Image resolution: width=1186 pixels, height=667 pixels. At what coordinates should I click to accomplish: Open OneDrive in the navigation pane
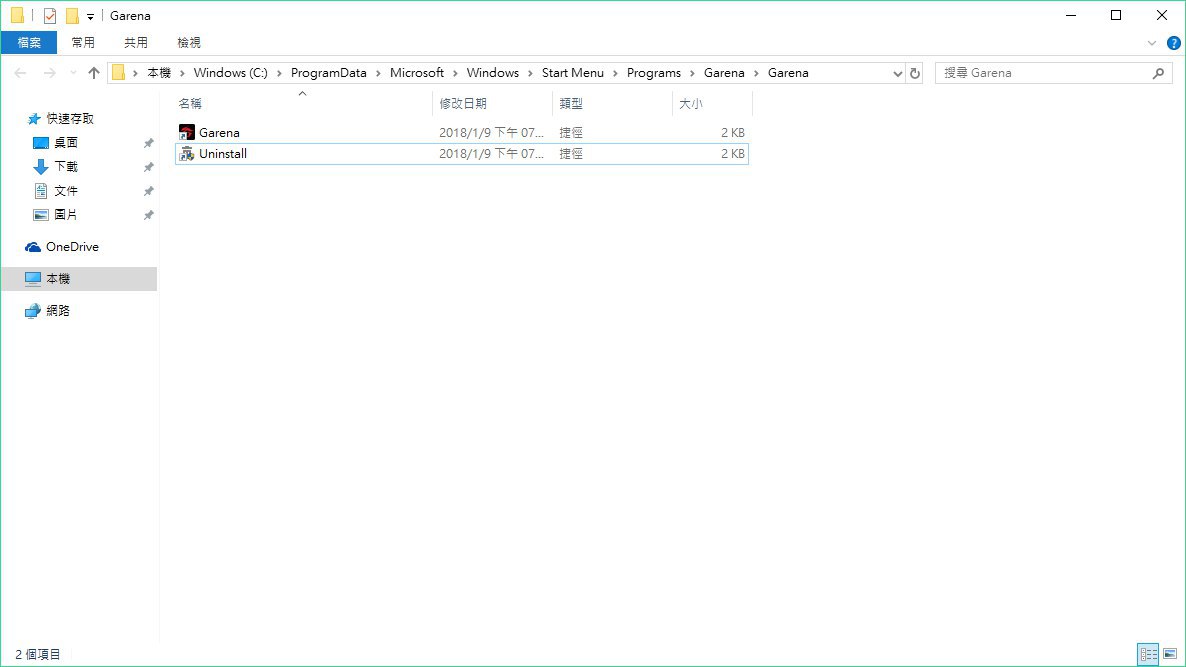click(71, 247)
